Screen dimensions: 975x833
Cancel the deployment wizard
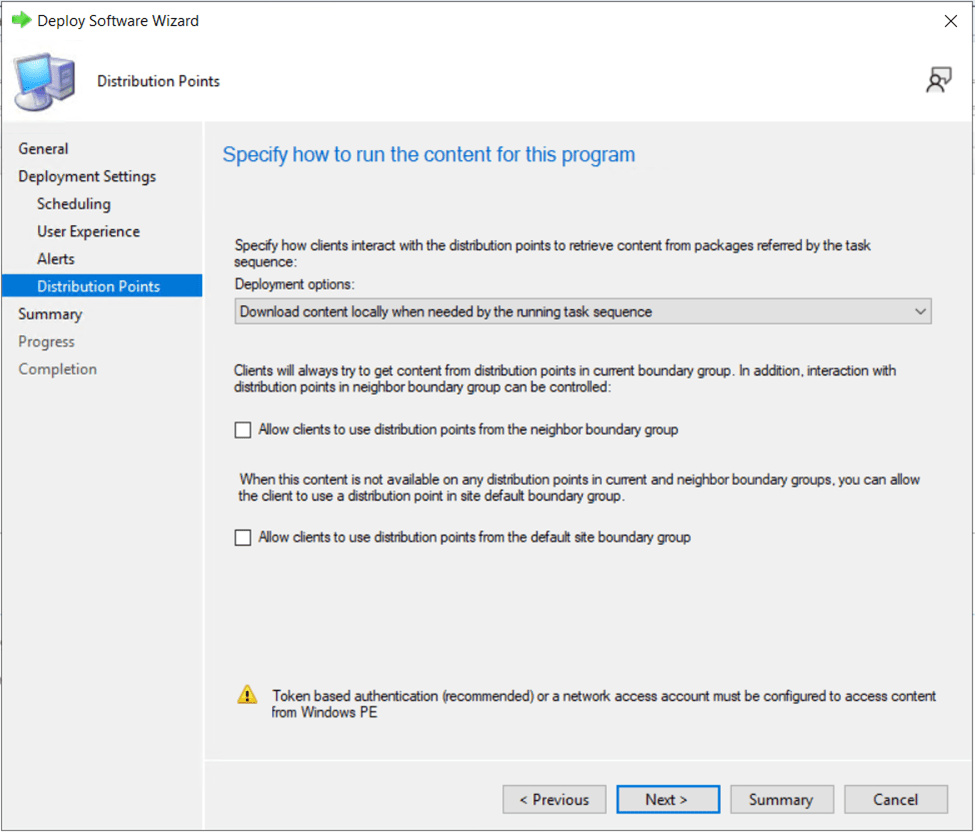tap(895, 800)
